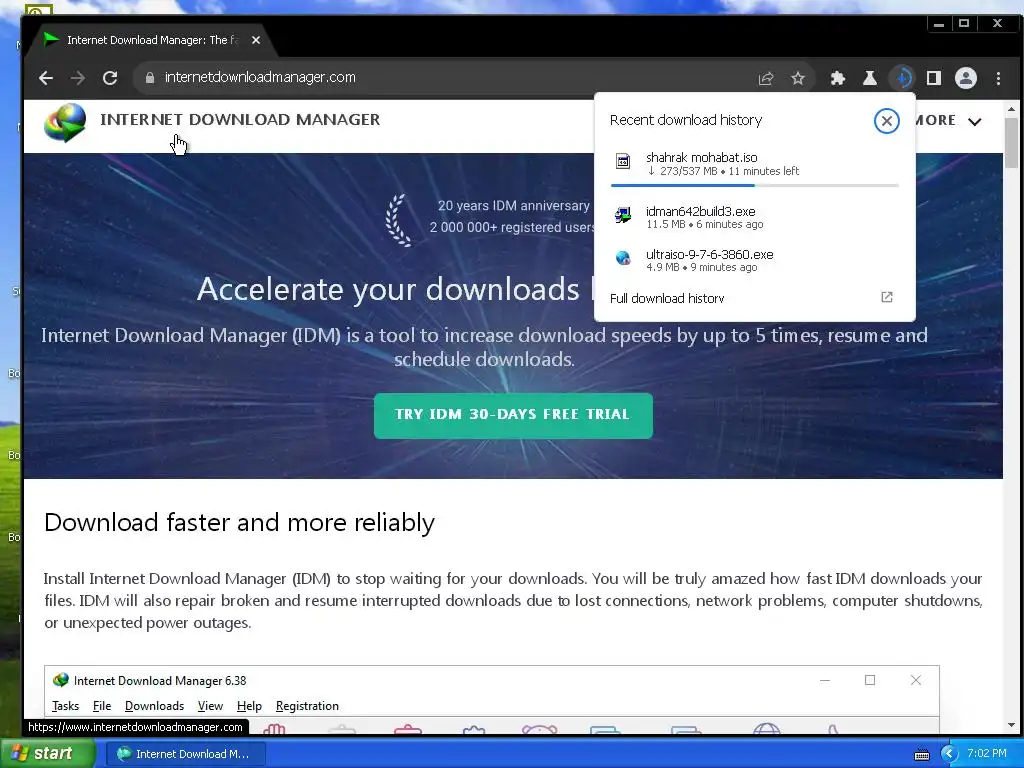Screen dimensions: 1024x768
Task: Click the forward navigation arrow
Action: point(78,78)
